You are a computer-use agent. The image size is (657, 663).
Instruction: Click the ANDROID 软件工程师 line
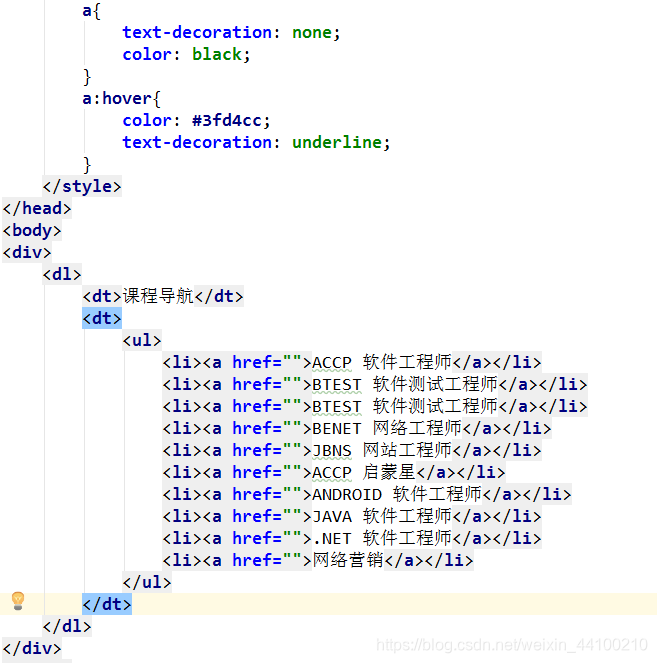(367, 494)
